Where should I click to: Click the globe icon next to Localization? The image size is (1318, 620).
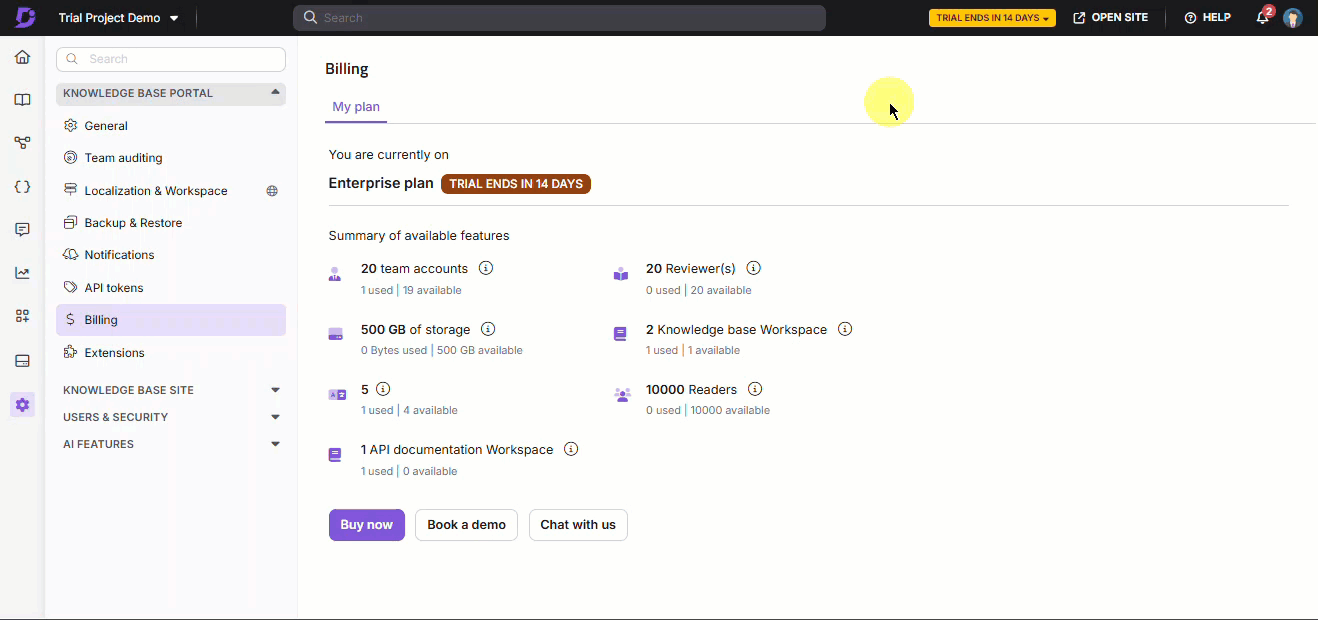click(x=272, y=191)
